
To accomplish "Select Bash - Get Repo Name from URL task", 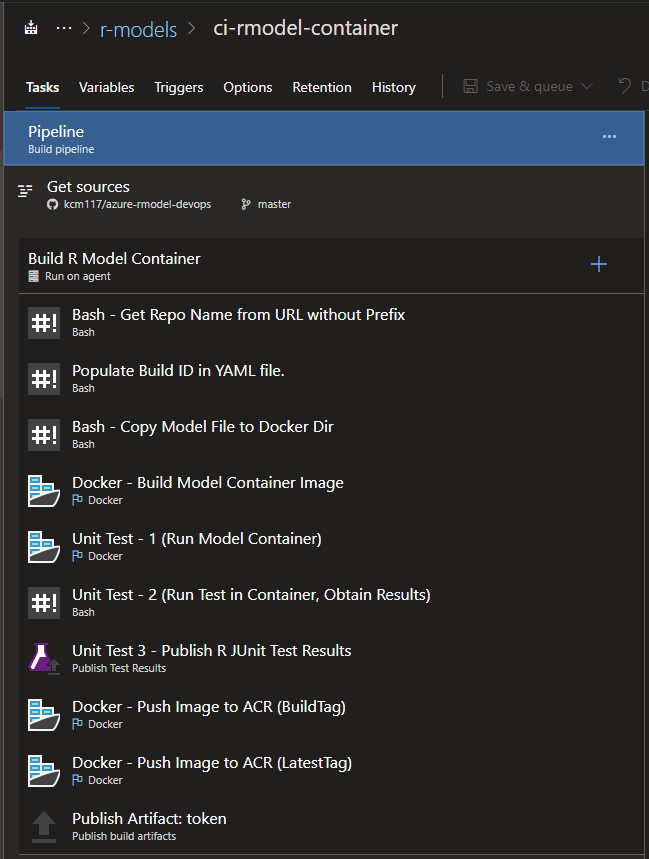I will coord(331,323).
